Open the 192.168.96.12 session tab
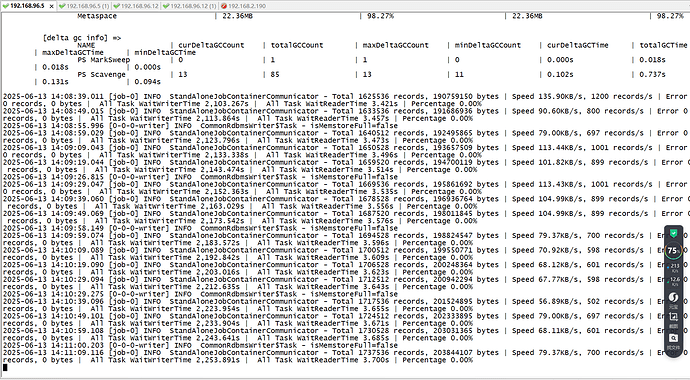 point(136,6)
